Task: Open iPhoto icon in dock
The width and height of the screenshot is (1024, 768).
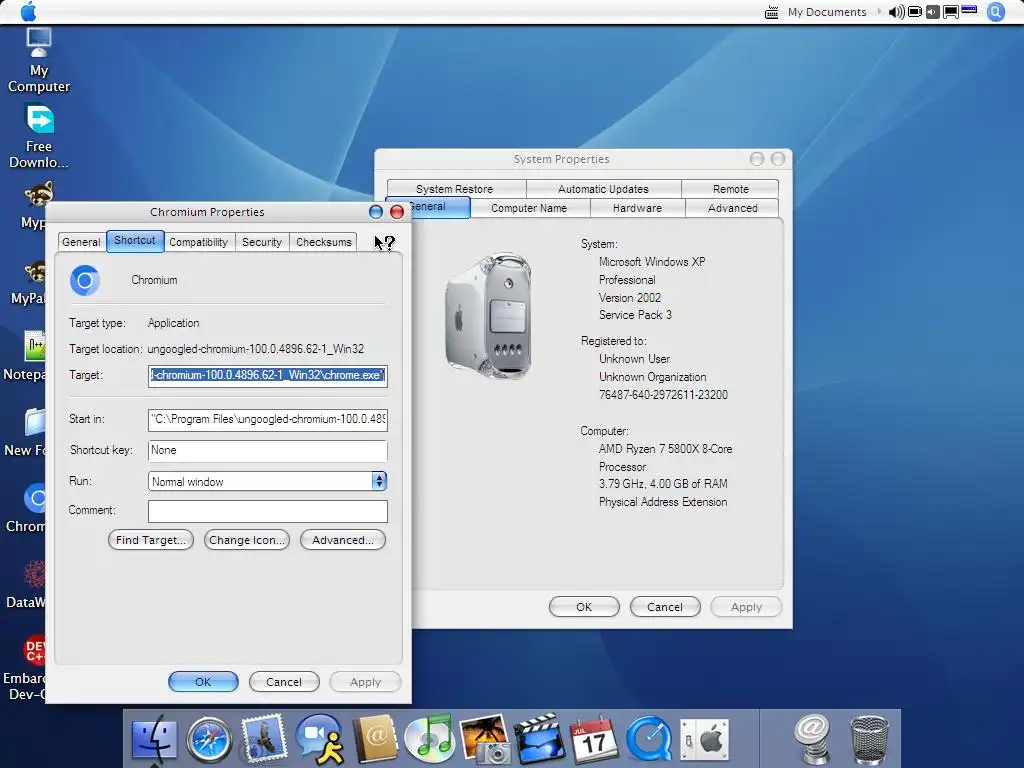Action: (485, 739)
